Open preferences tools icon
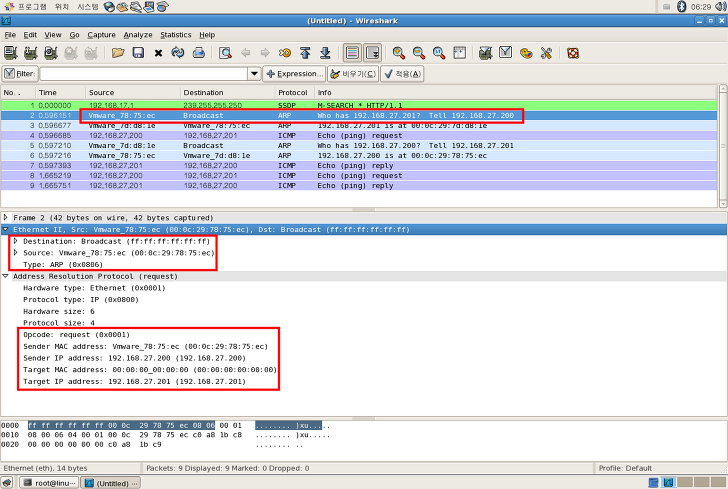 546,53
